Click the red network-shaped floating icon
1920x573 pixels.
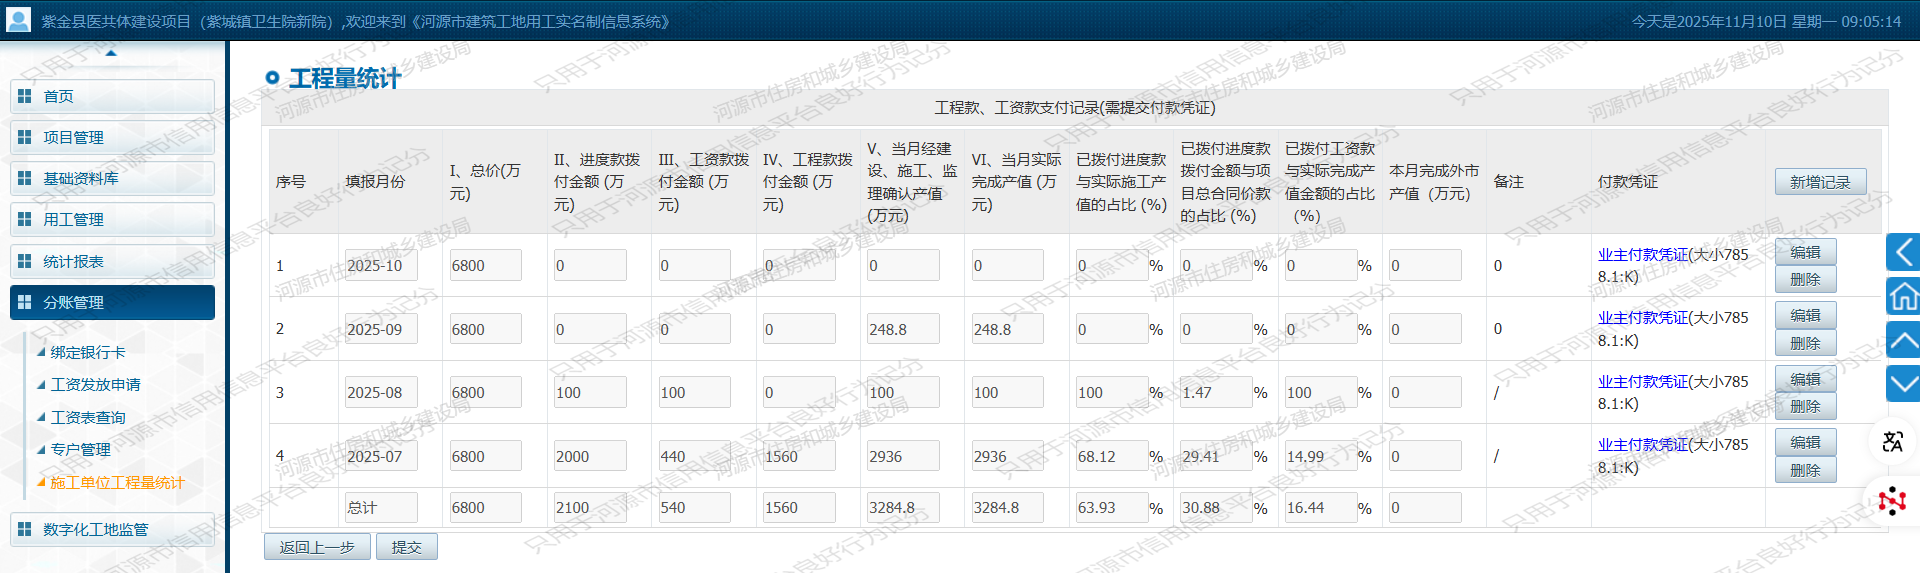[x=1892, y=500]
